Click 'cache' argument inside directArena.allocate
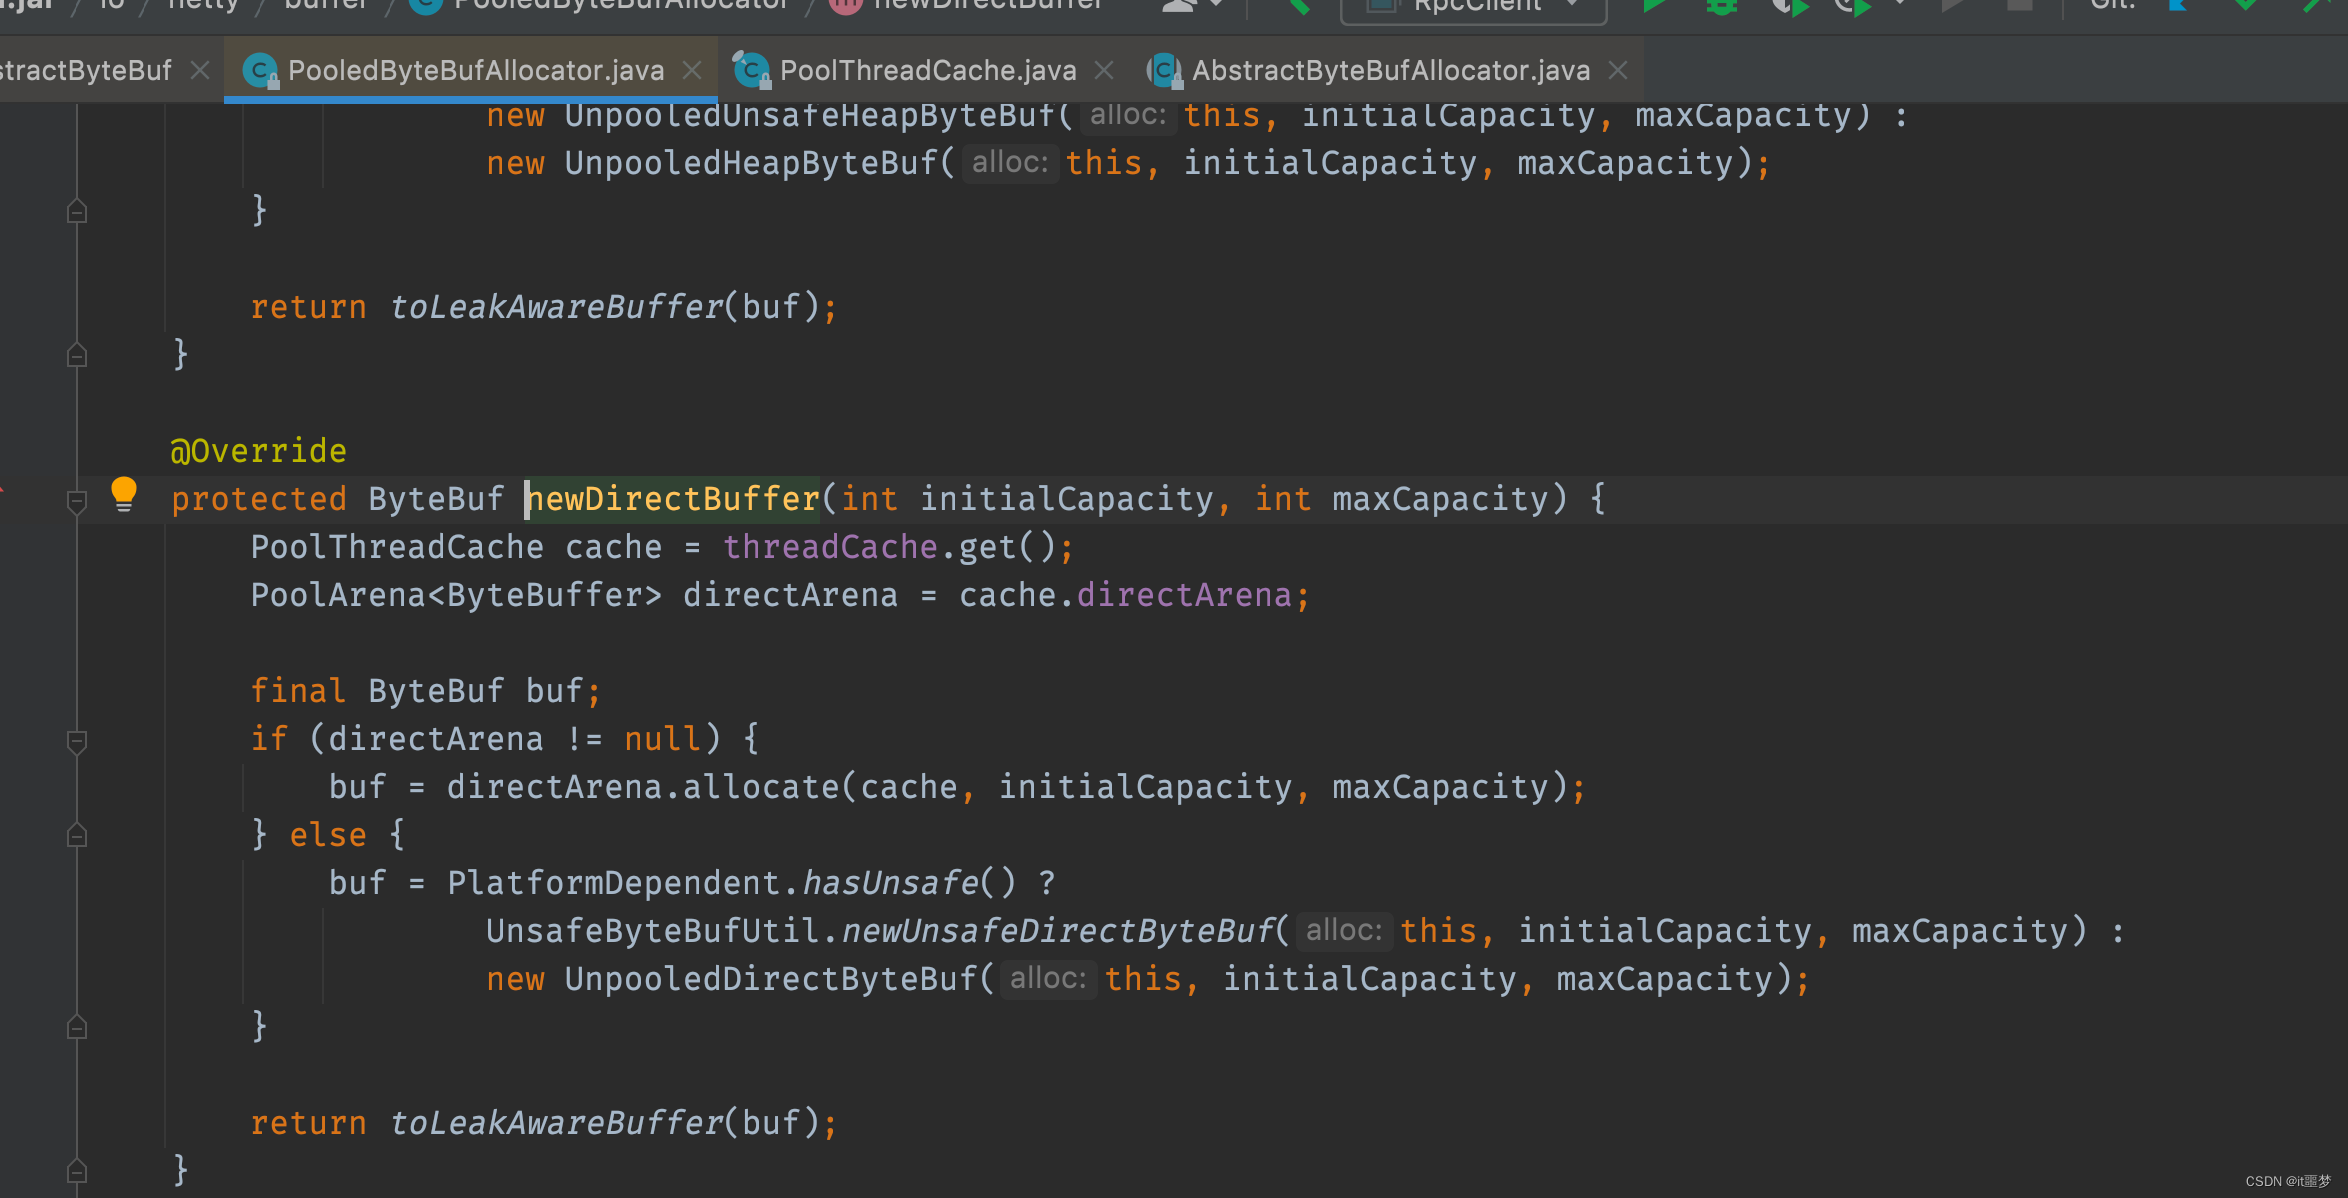 (x=909, y=787)
